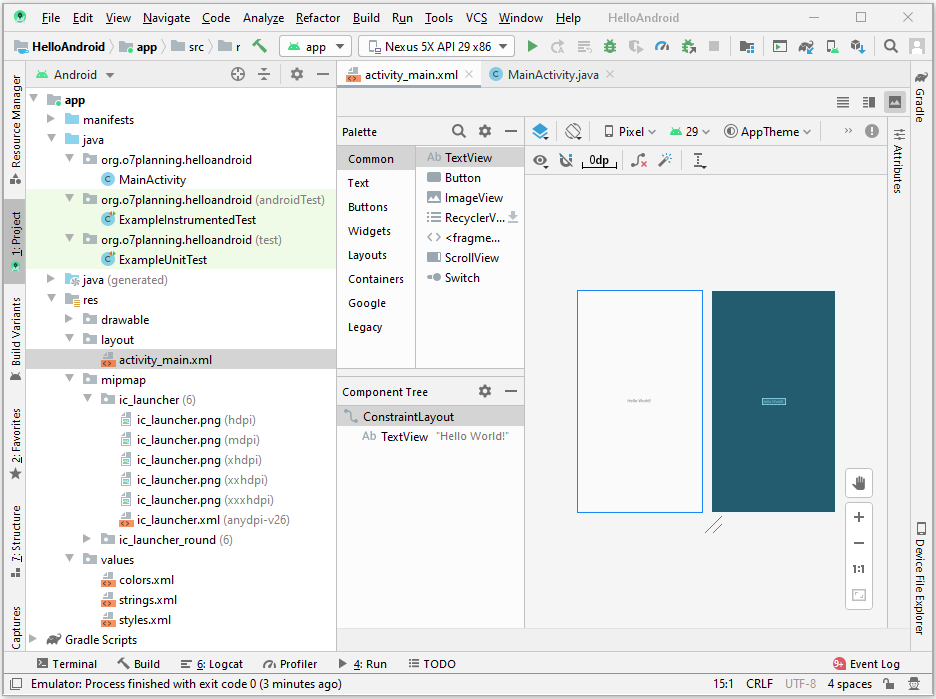Image resolution: width=936 pixels, height=699 pixels.
Task: Open the Attributes side panel
Action: point(898,160)
